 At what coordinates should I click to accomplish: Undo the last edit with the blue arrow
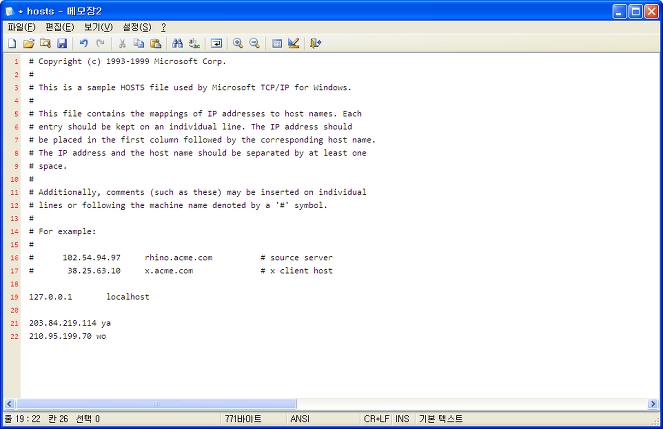pyautogui.click(x=84, y=43)
